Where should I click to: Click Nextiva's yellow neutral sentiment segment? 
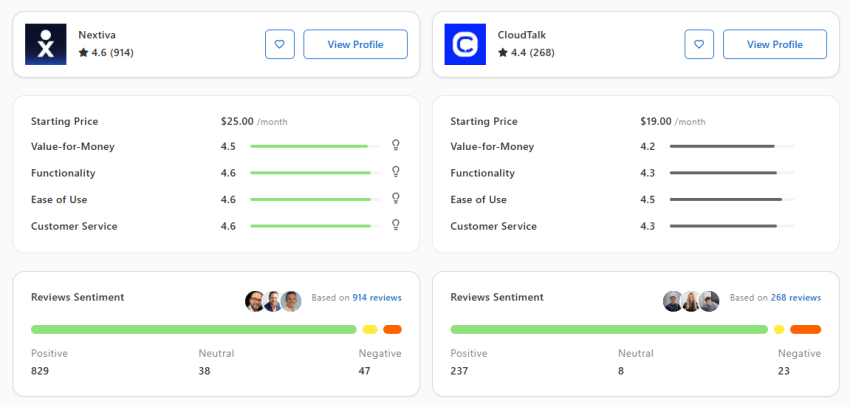point(370,330)
